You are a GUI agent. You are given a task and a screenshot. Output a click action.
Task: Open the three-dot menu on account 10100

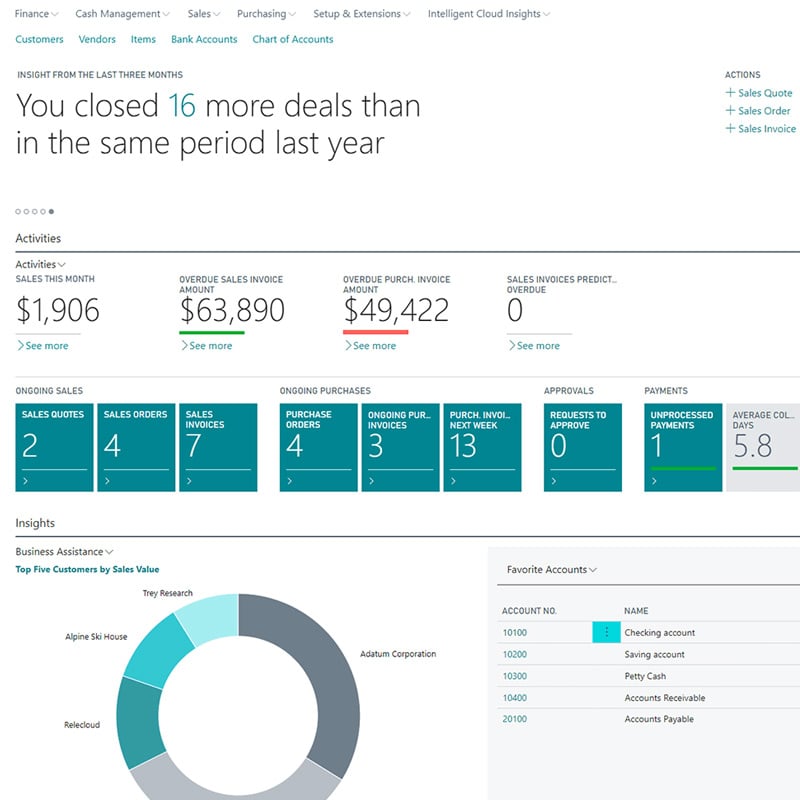(606, 632)
